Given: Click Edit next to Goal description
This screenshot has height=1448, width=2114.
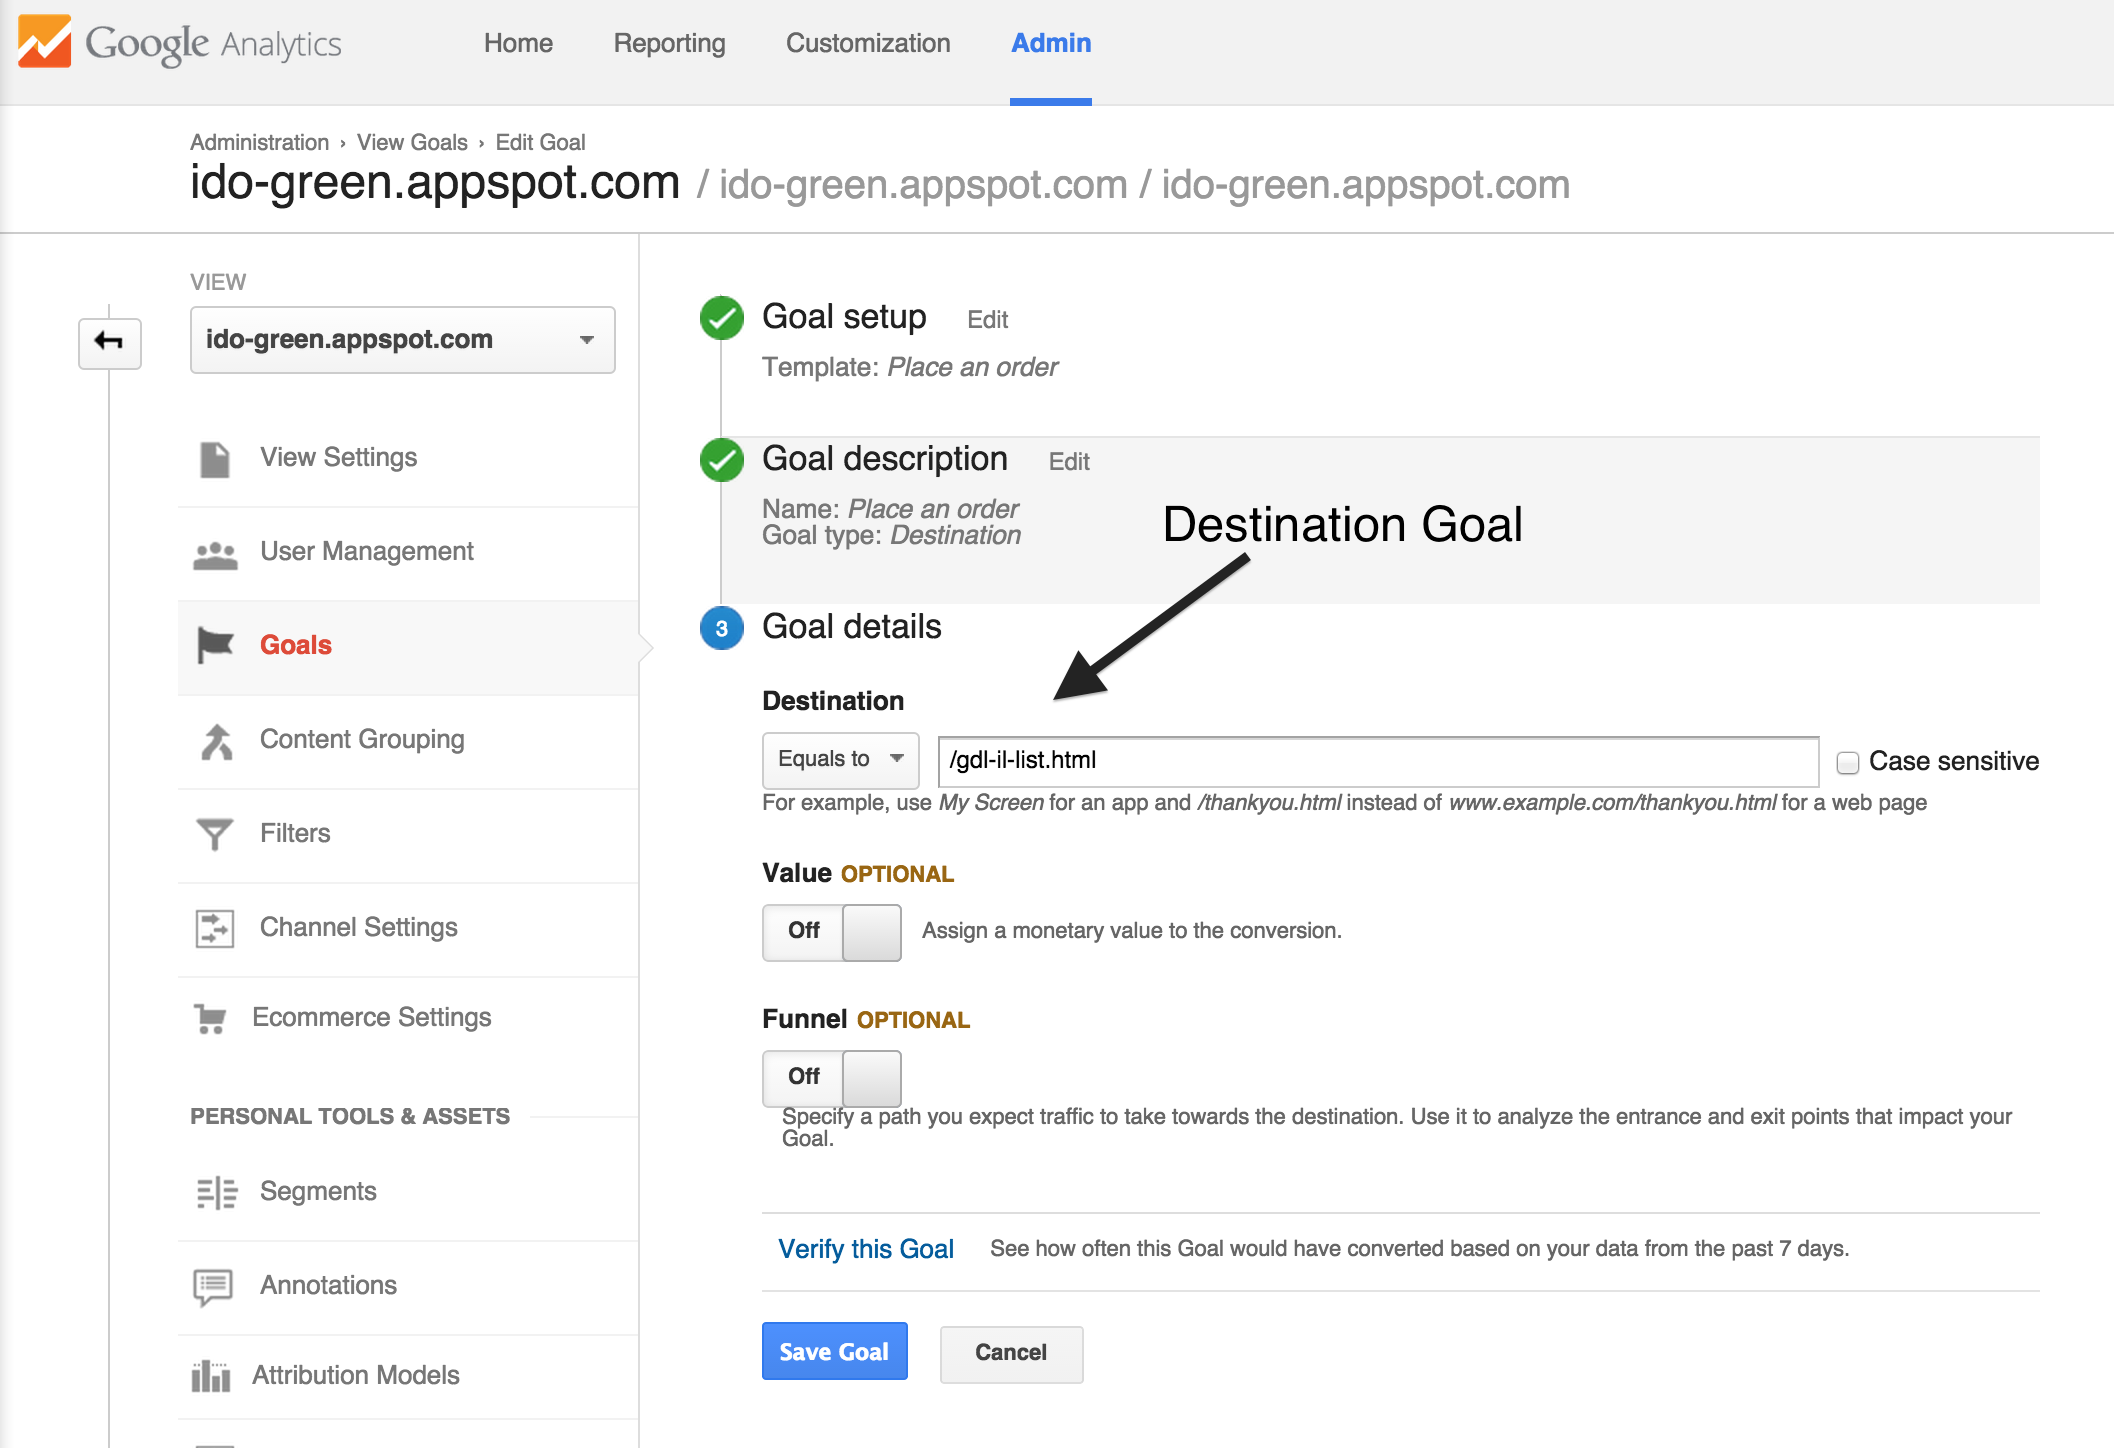Looking at the screenshot, I should 1068,462.
